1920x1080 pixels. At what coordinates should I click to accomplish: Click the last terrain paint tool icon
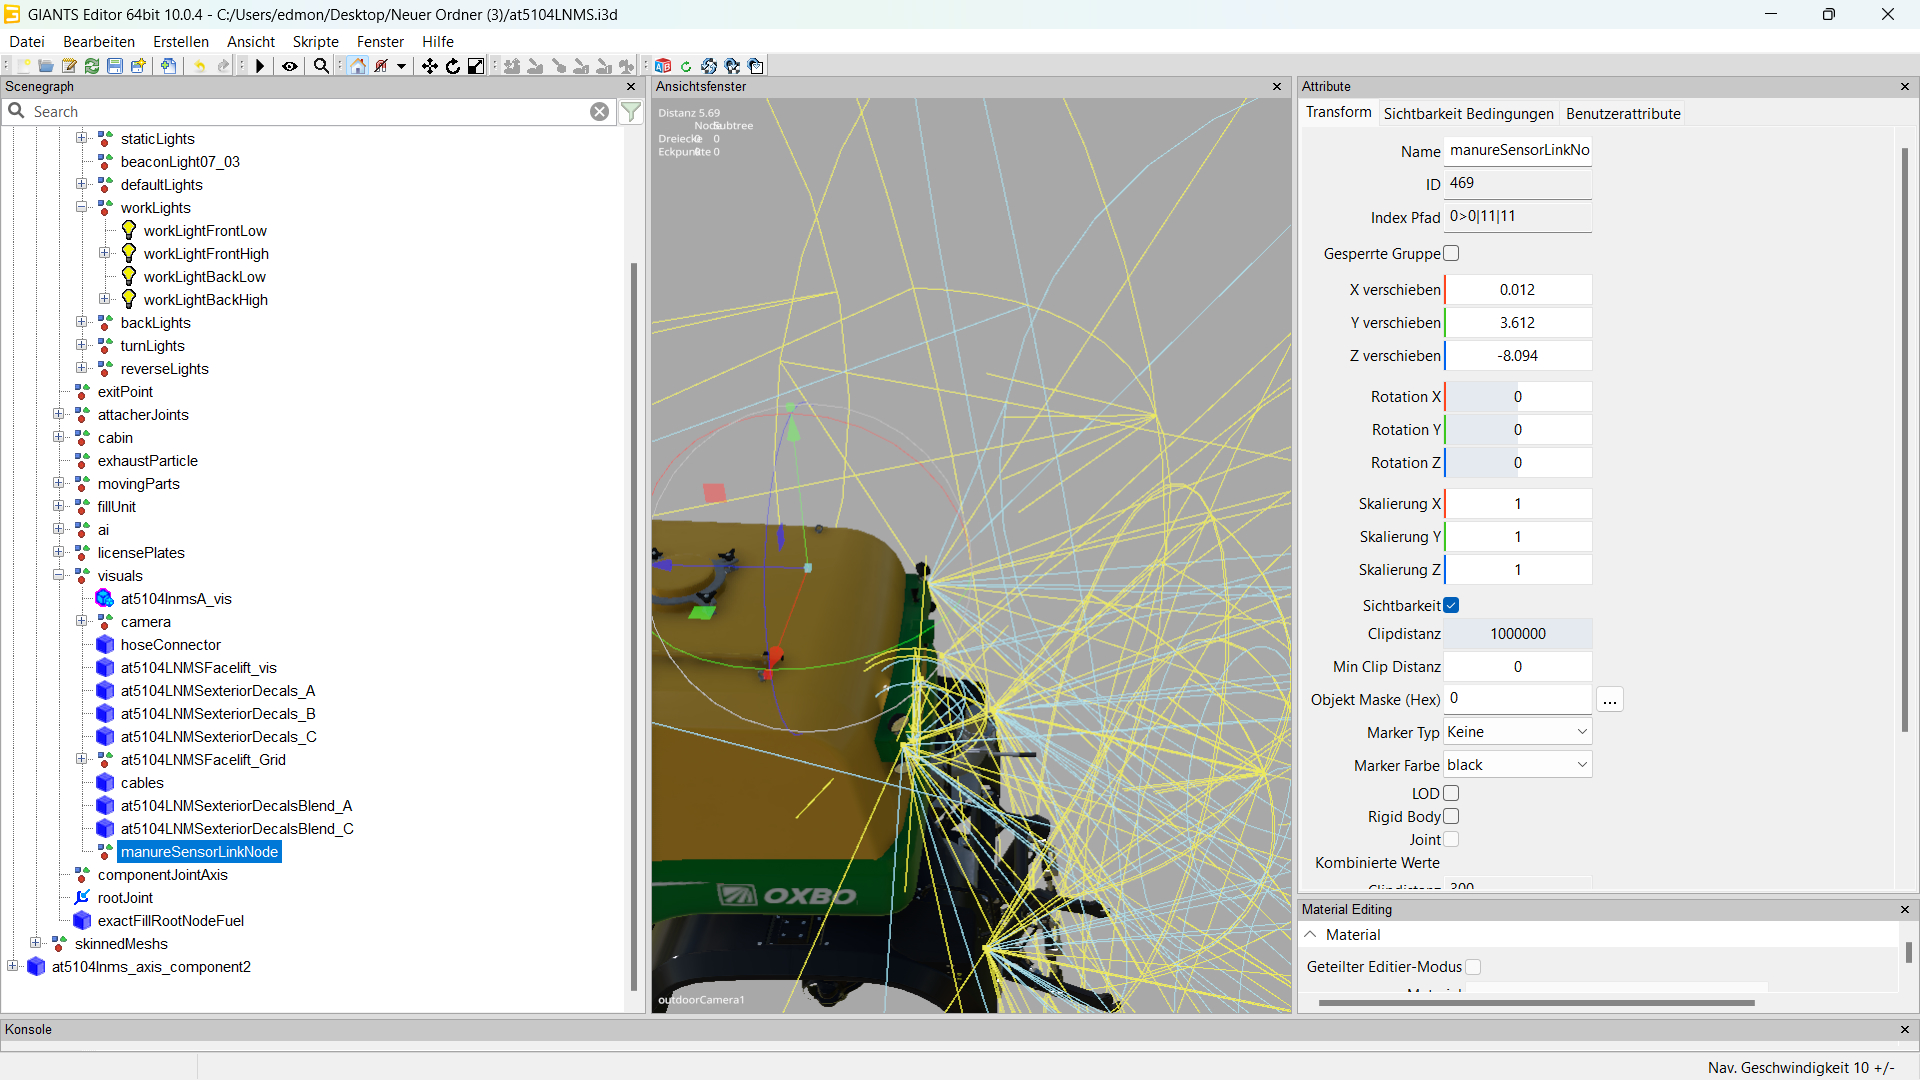pyautogui.click(x=627, y=66)
